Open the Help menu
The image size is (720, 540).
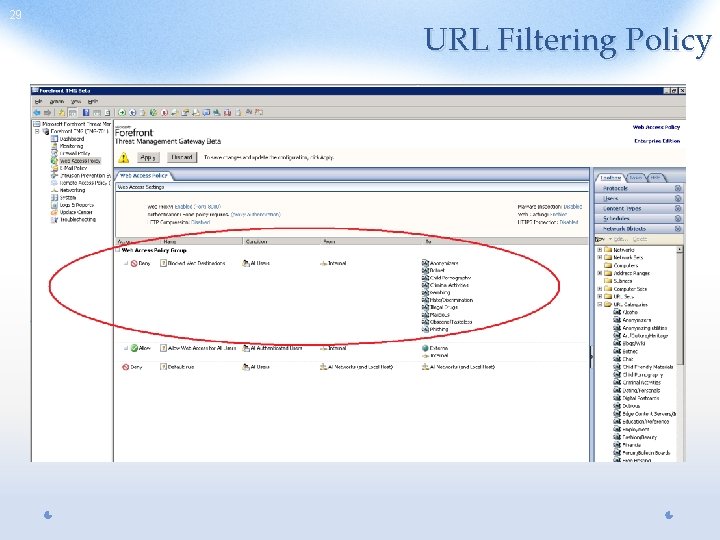pos(92,101)
